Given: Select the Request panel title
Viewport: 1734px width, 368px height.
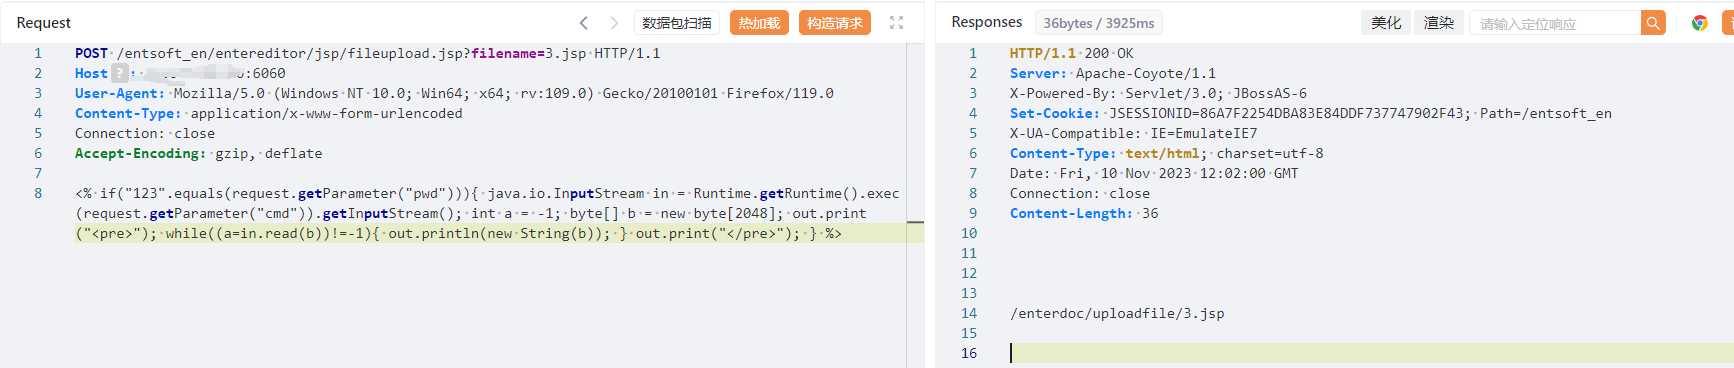Looking at the screenshot, I should click(44, 23).
